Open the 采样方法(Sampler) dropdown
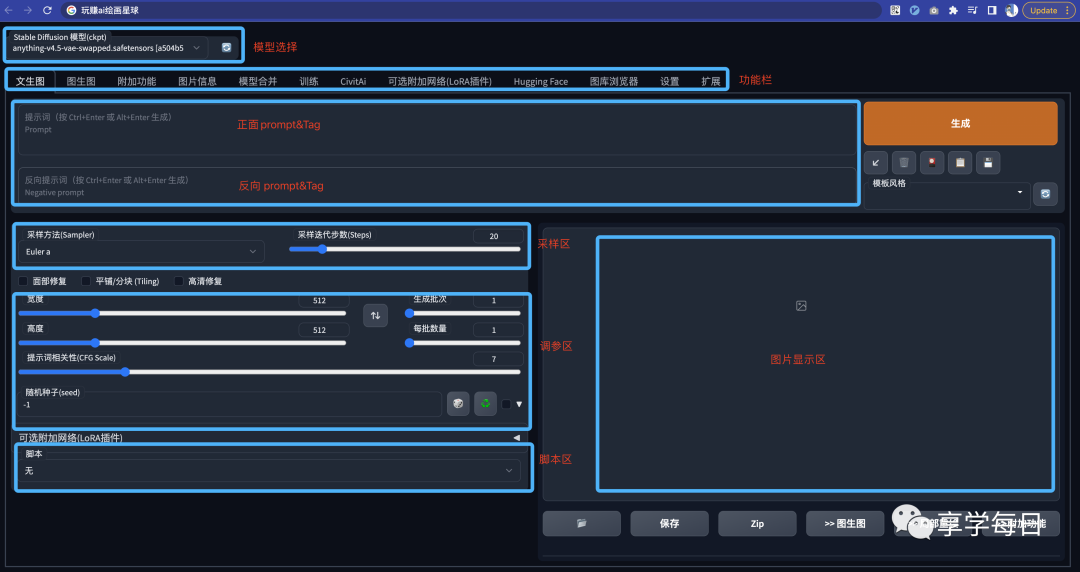Viewport: 1080px width, 572px height. (141, 252)
